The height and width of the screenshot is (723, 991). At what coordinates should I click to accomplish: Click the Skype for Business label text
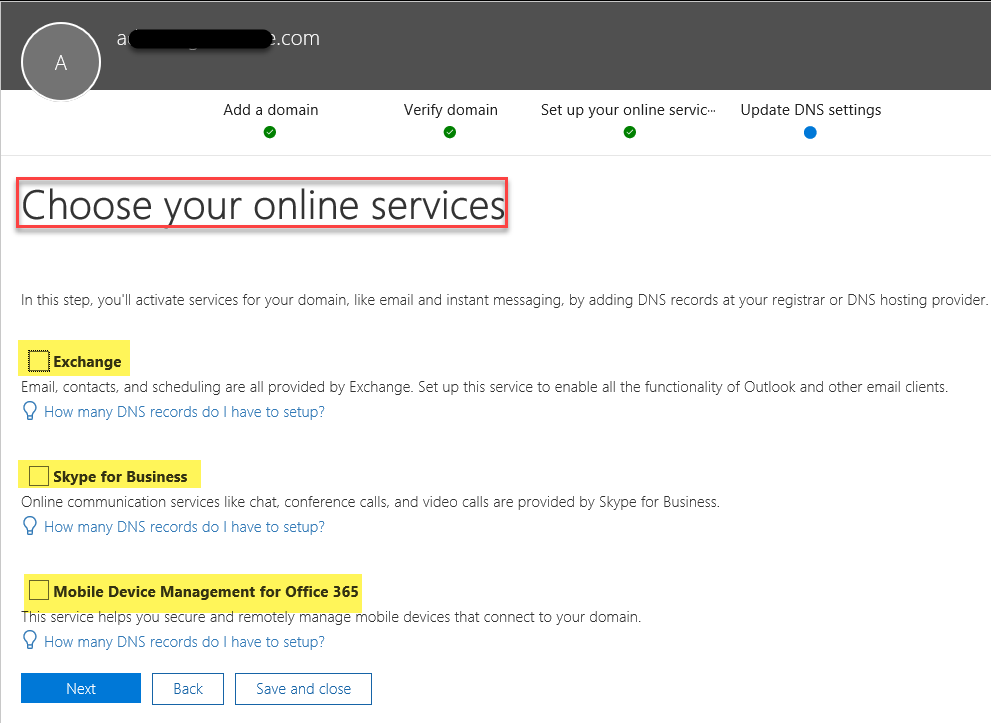coord(120,477)
